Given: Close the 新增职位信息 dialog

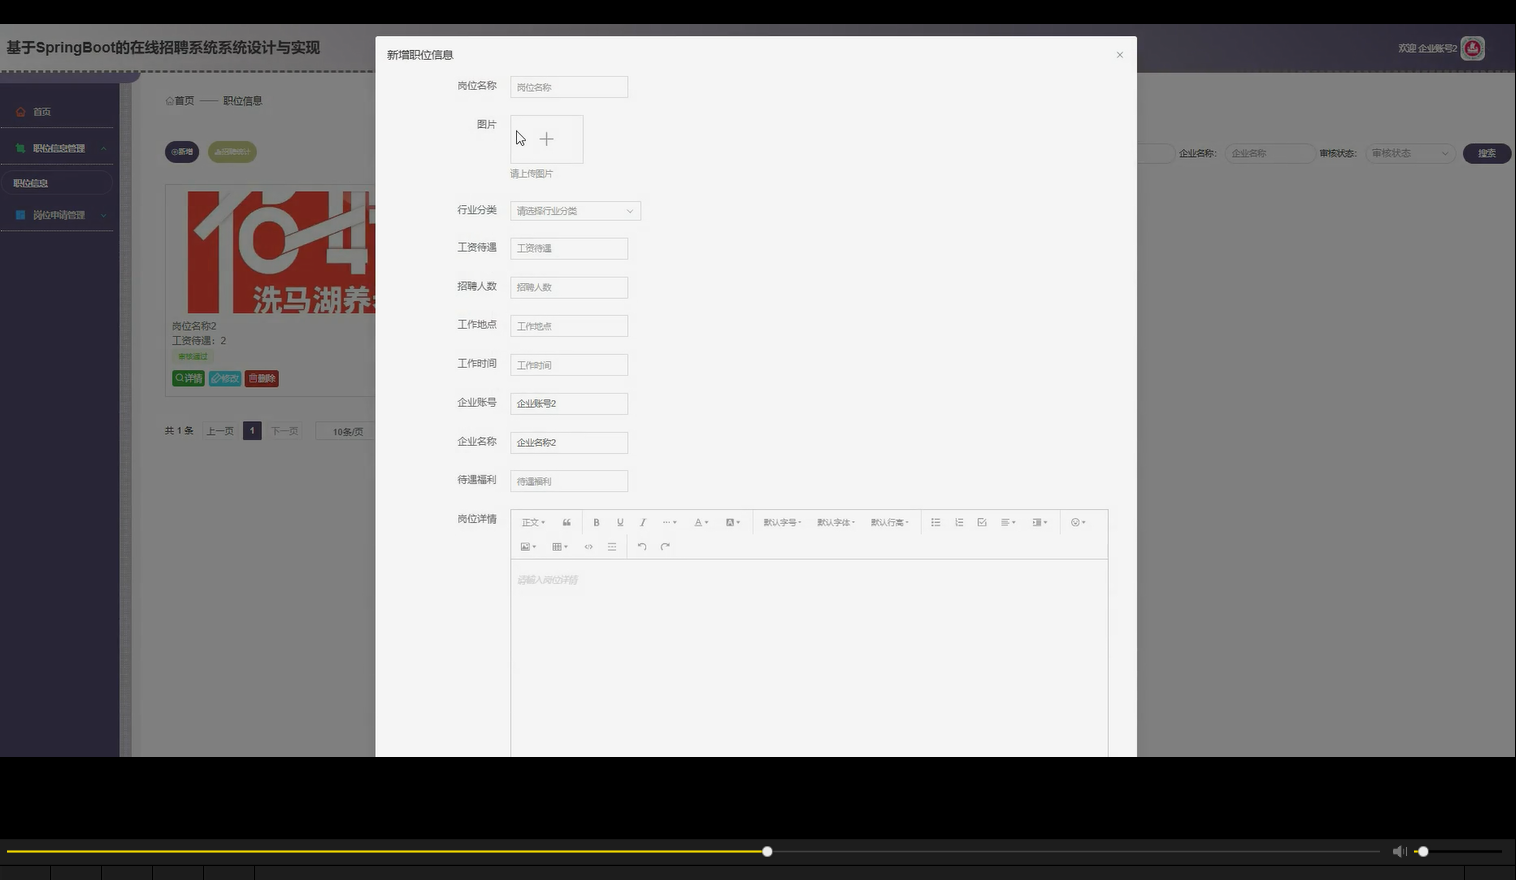Looking at the screenshot, I should point(1120,55).
